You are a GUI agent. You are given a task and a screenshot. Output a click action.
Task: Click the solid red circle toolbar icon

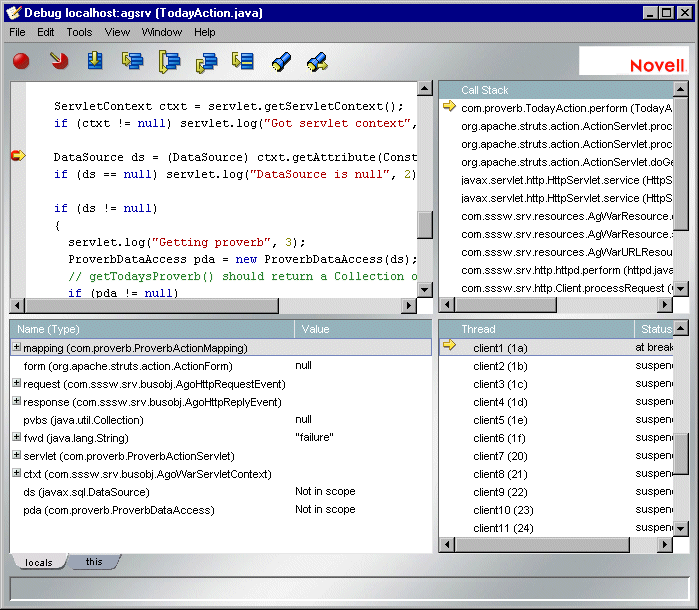tap(21, 62)
